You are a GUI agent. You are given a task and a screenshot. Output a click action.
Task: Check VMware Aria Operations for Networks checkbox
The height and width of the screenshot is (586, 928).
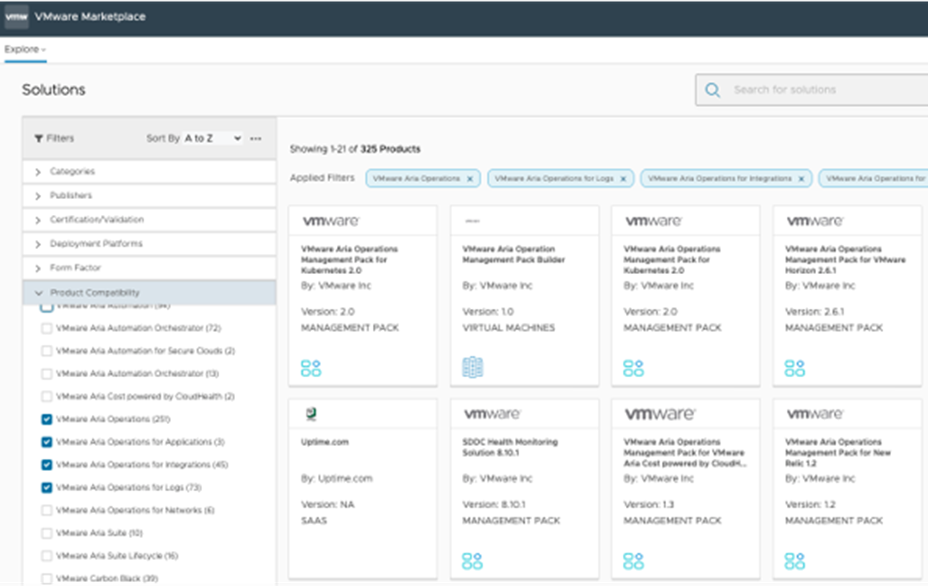pos(47,511)
